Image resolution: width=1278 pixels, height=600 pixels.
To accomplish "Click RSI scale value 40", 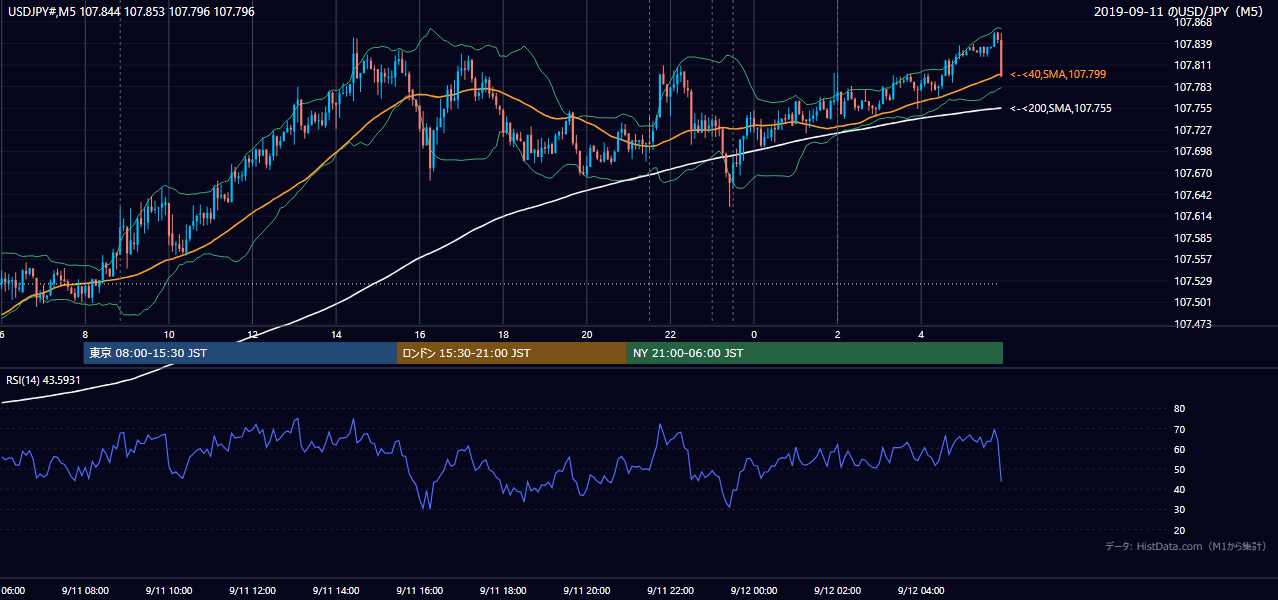I will (x=1179, y=489).
